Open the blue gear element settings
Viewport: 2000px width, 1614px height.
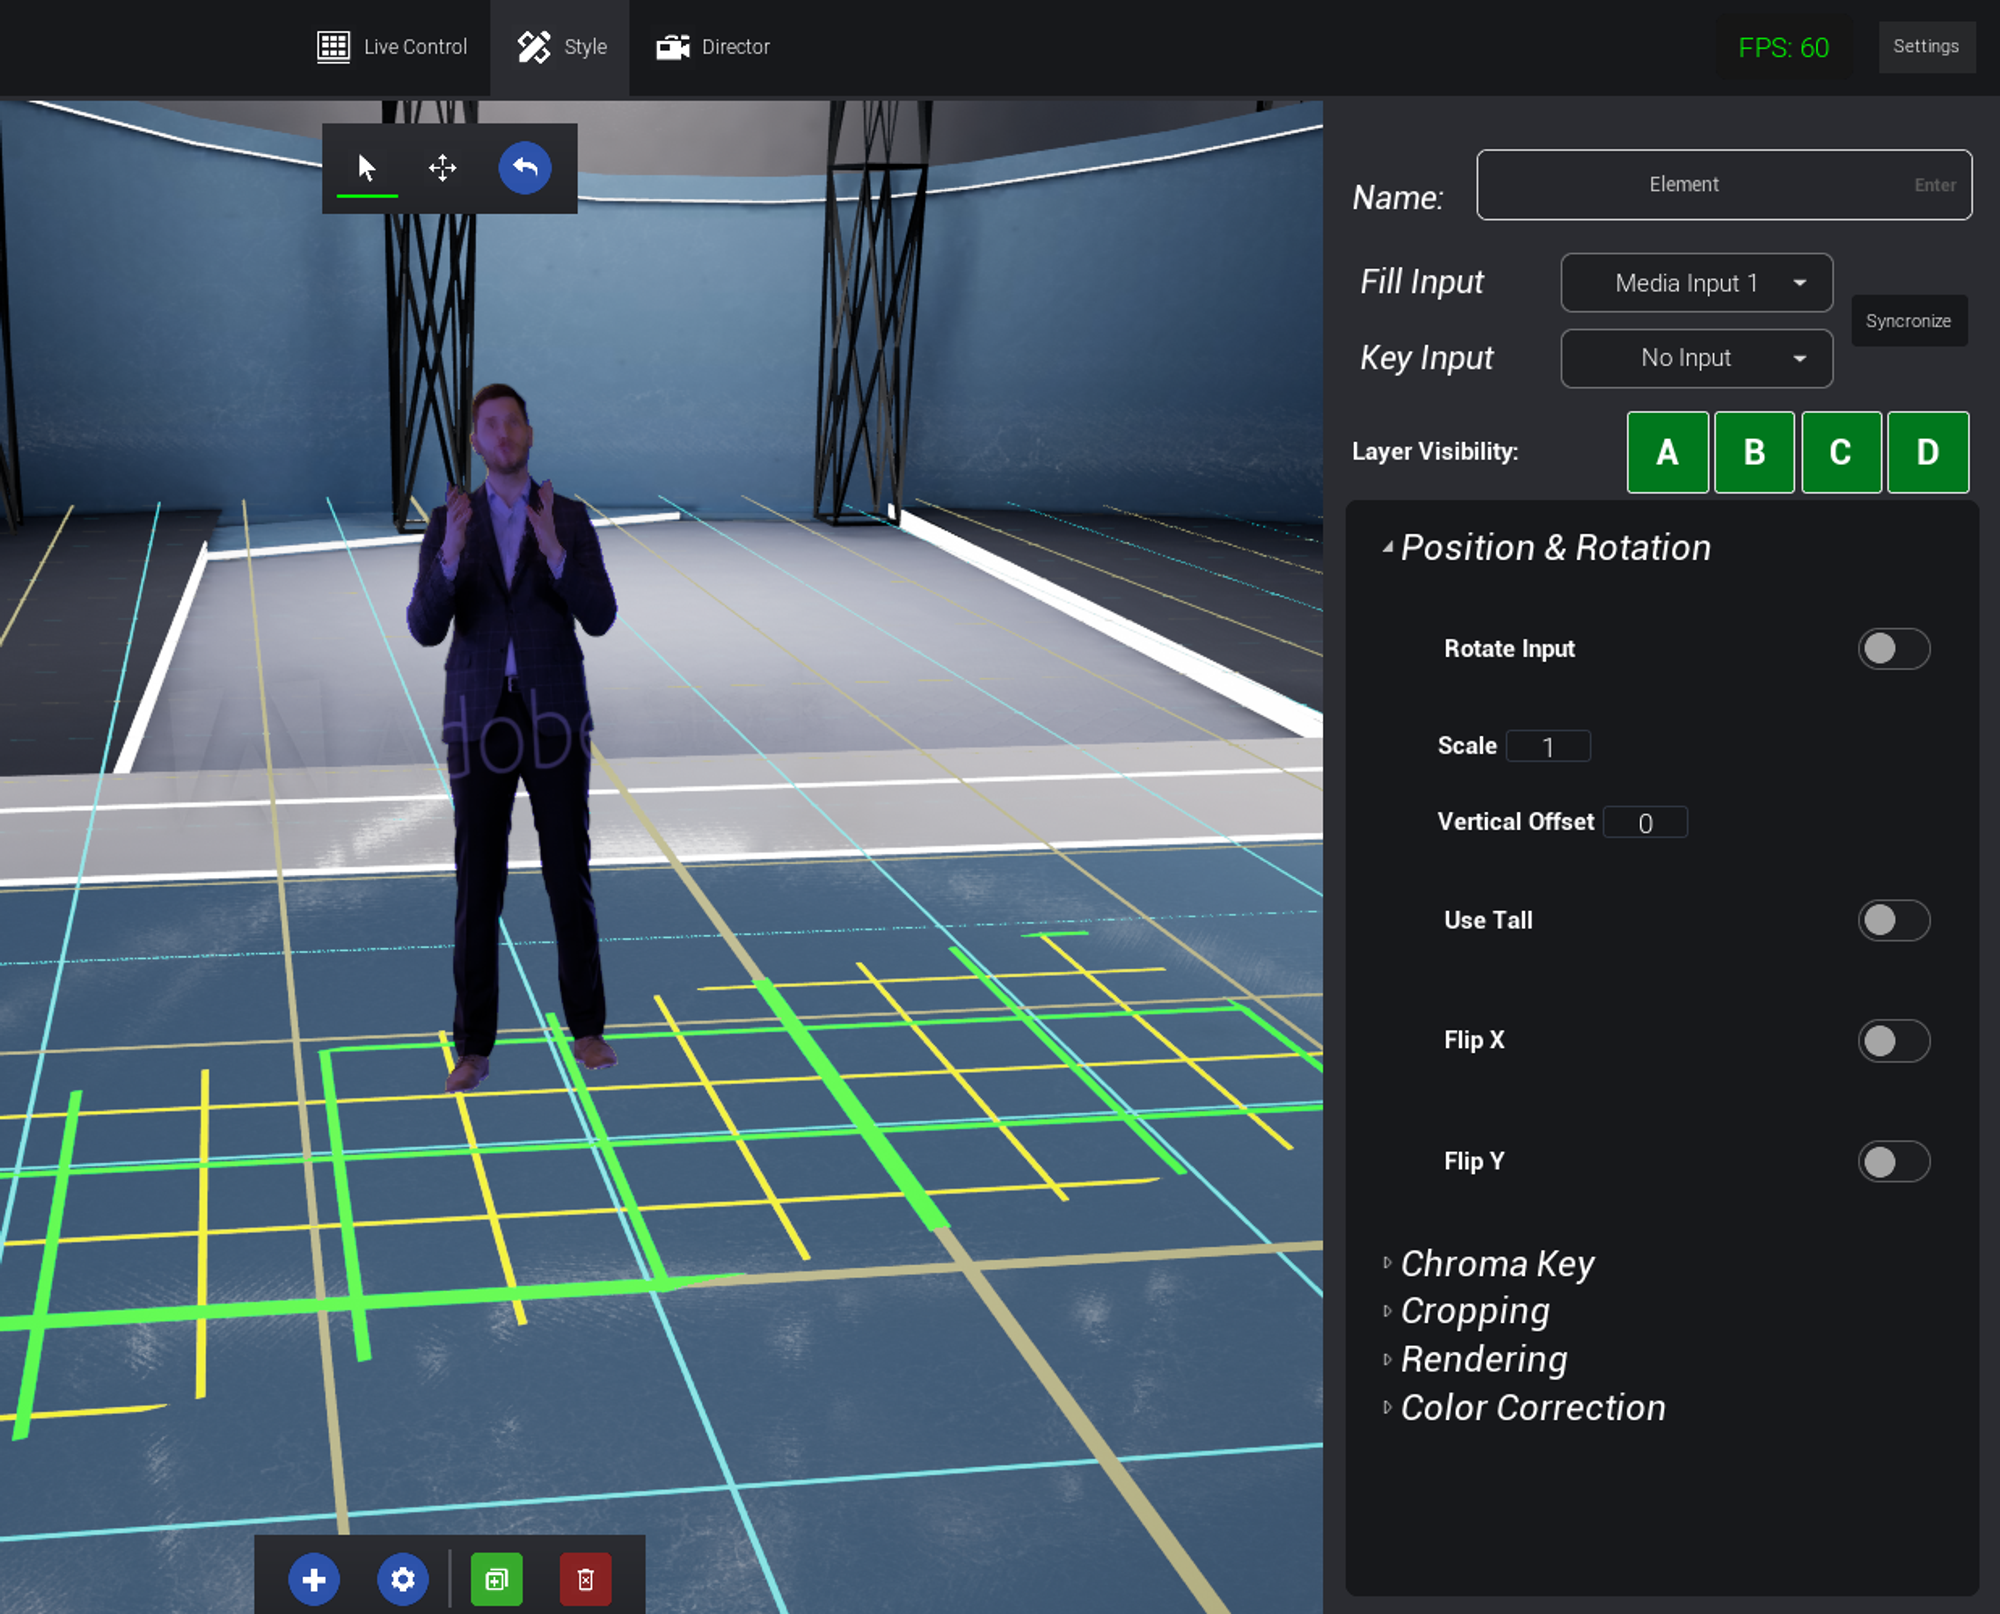[402, 1579]
